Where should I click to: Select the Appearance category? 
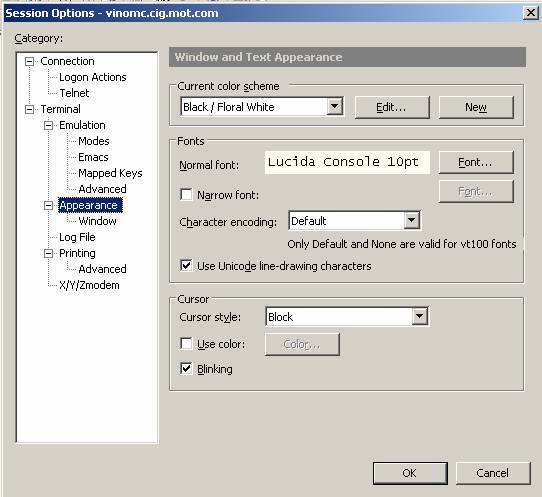click(x=90, y=205)
